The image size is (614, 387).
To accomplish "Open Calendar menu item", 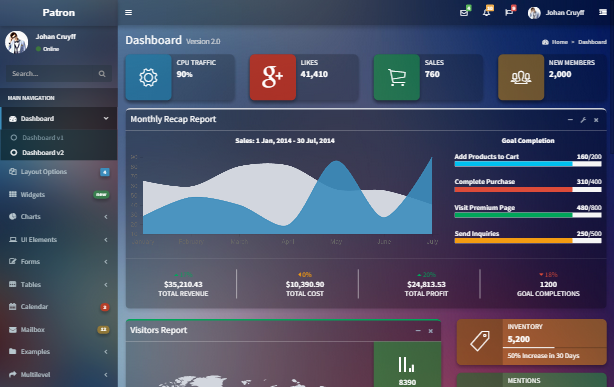I will coord(59,307).
